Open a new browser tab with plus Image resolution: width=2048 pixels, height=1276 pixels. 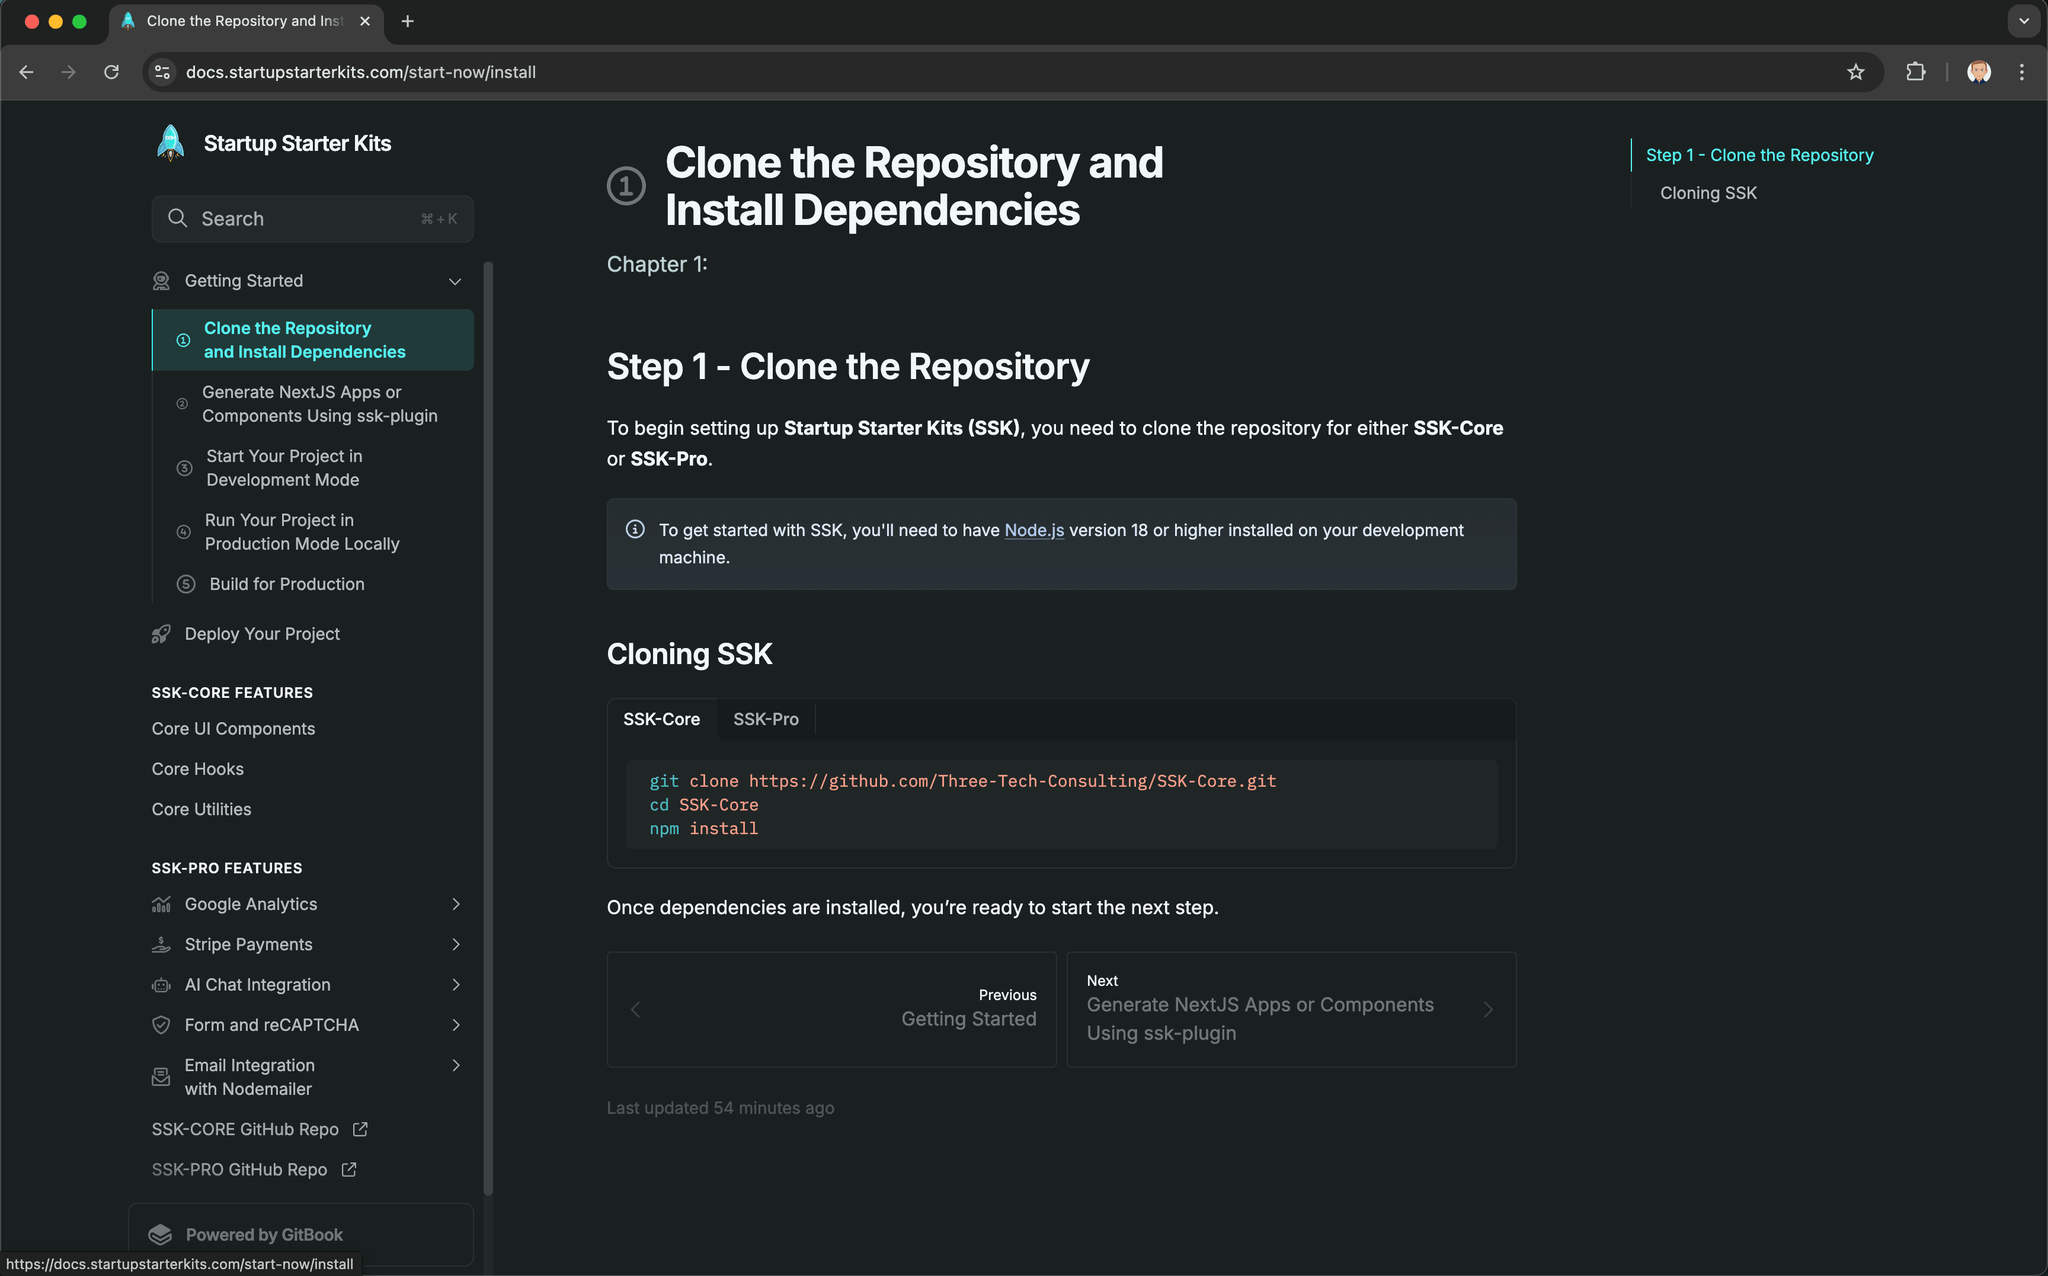point(407,21)
